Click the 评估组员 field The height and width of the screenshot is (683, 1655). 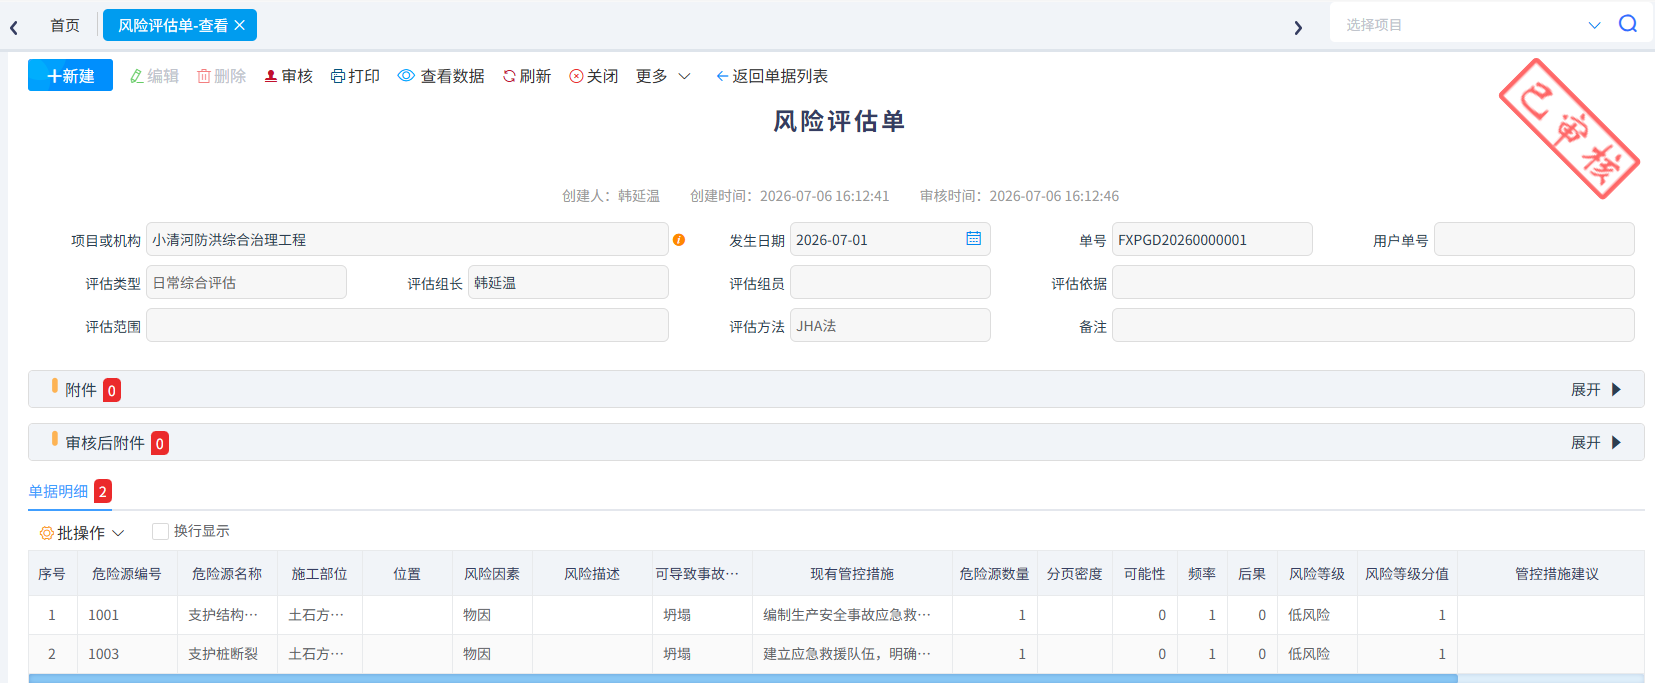click(x=890, y=282)
